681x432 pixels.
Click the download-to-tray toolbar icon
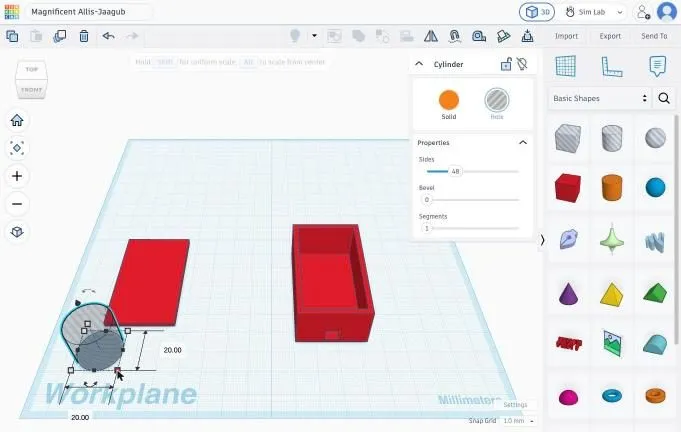click(x=527, y=36)
